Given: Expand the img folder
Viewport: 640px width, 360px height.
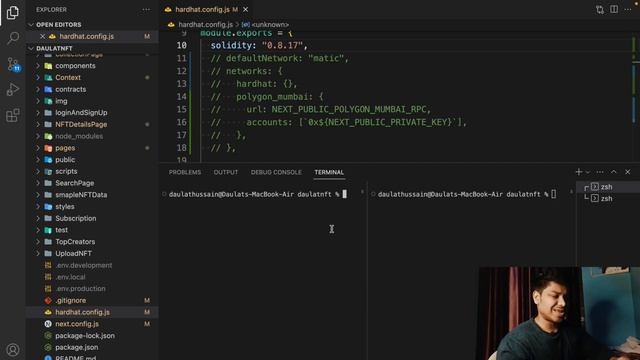Looking at the screenshot, I should (38, 101).
